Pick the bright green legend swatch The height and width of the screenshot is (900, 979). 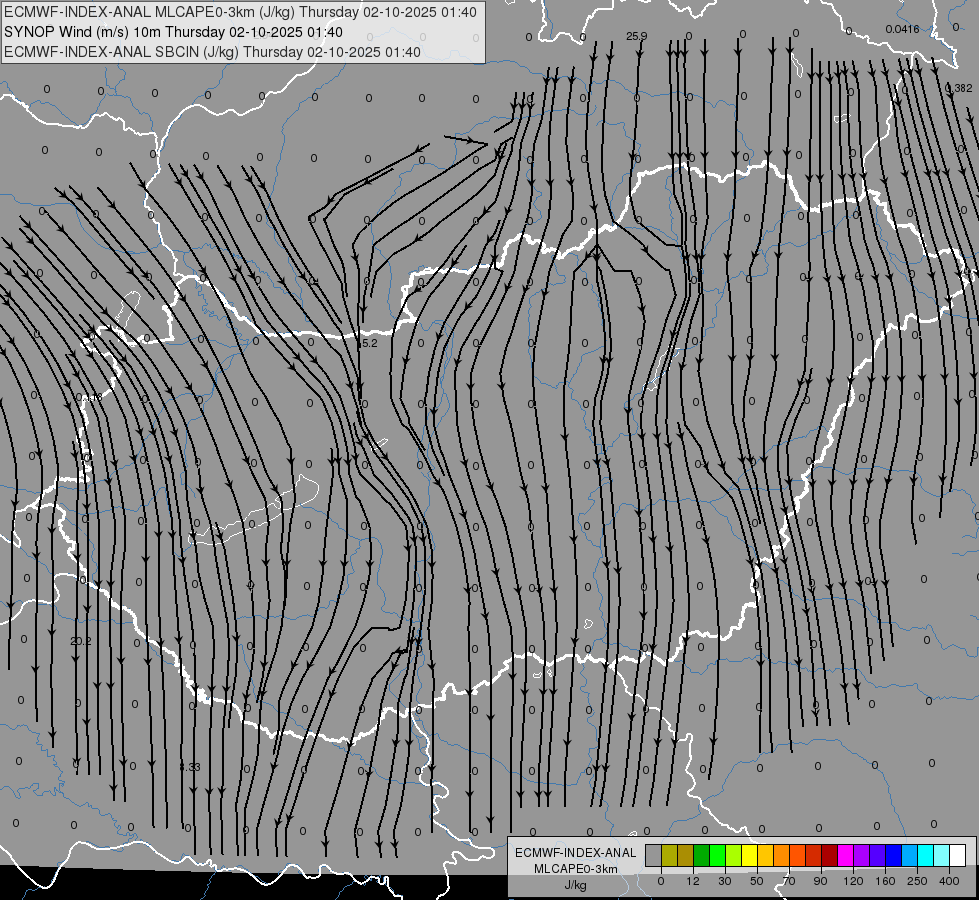click(x=718, y=855)
